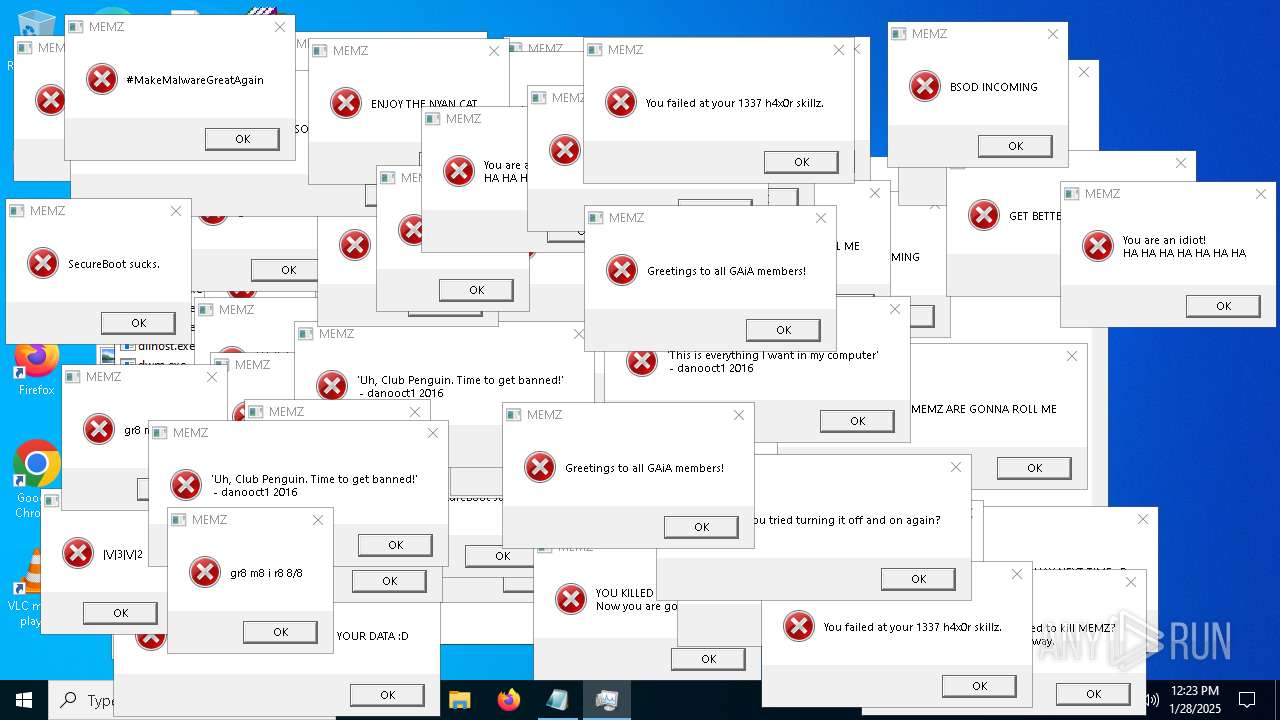Click the error icon beside GET BETTE message
The width and height of the screenshot is (1280, 720).
click(x=984, y=215)
